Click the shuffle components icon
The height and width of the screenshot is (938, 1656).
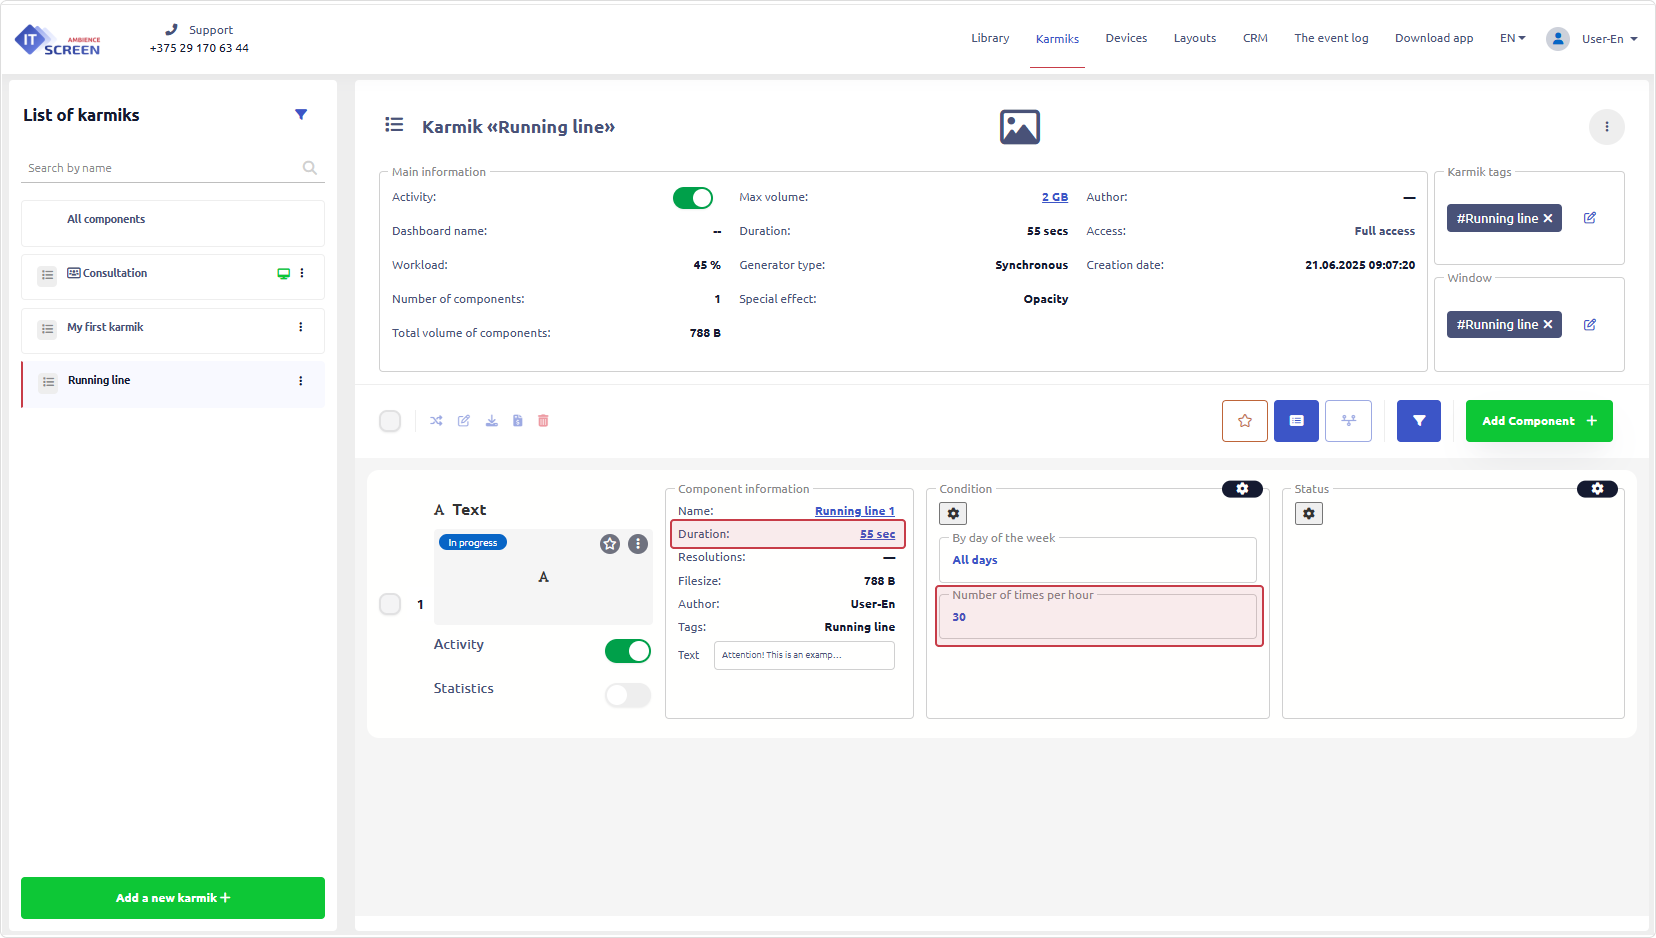point(436,421)
